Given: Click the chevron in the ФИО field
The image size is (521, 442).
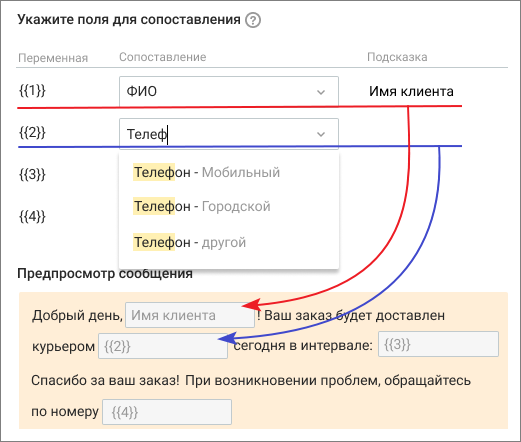Looking at the screenshot, I should point(321,92).
